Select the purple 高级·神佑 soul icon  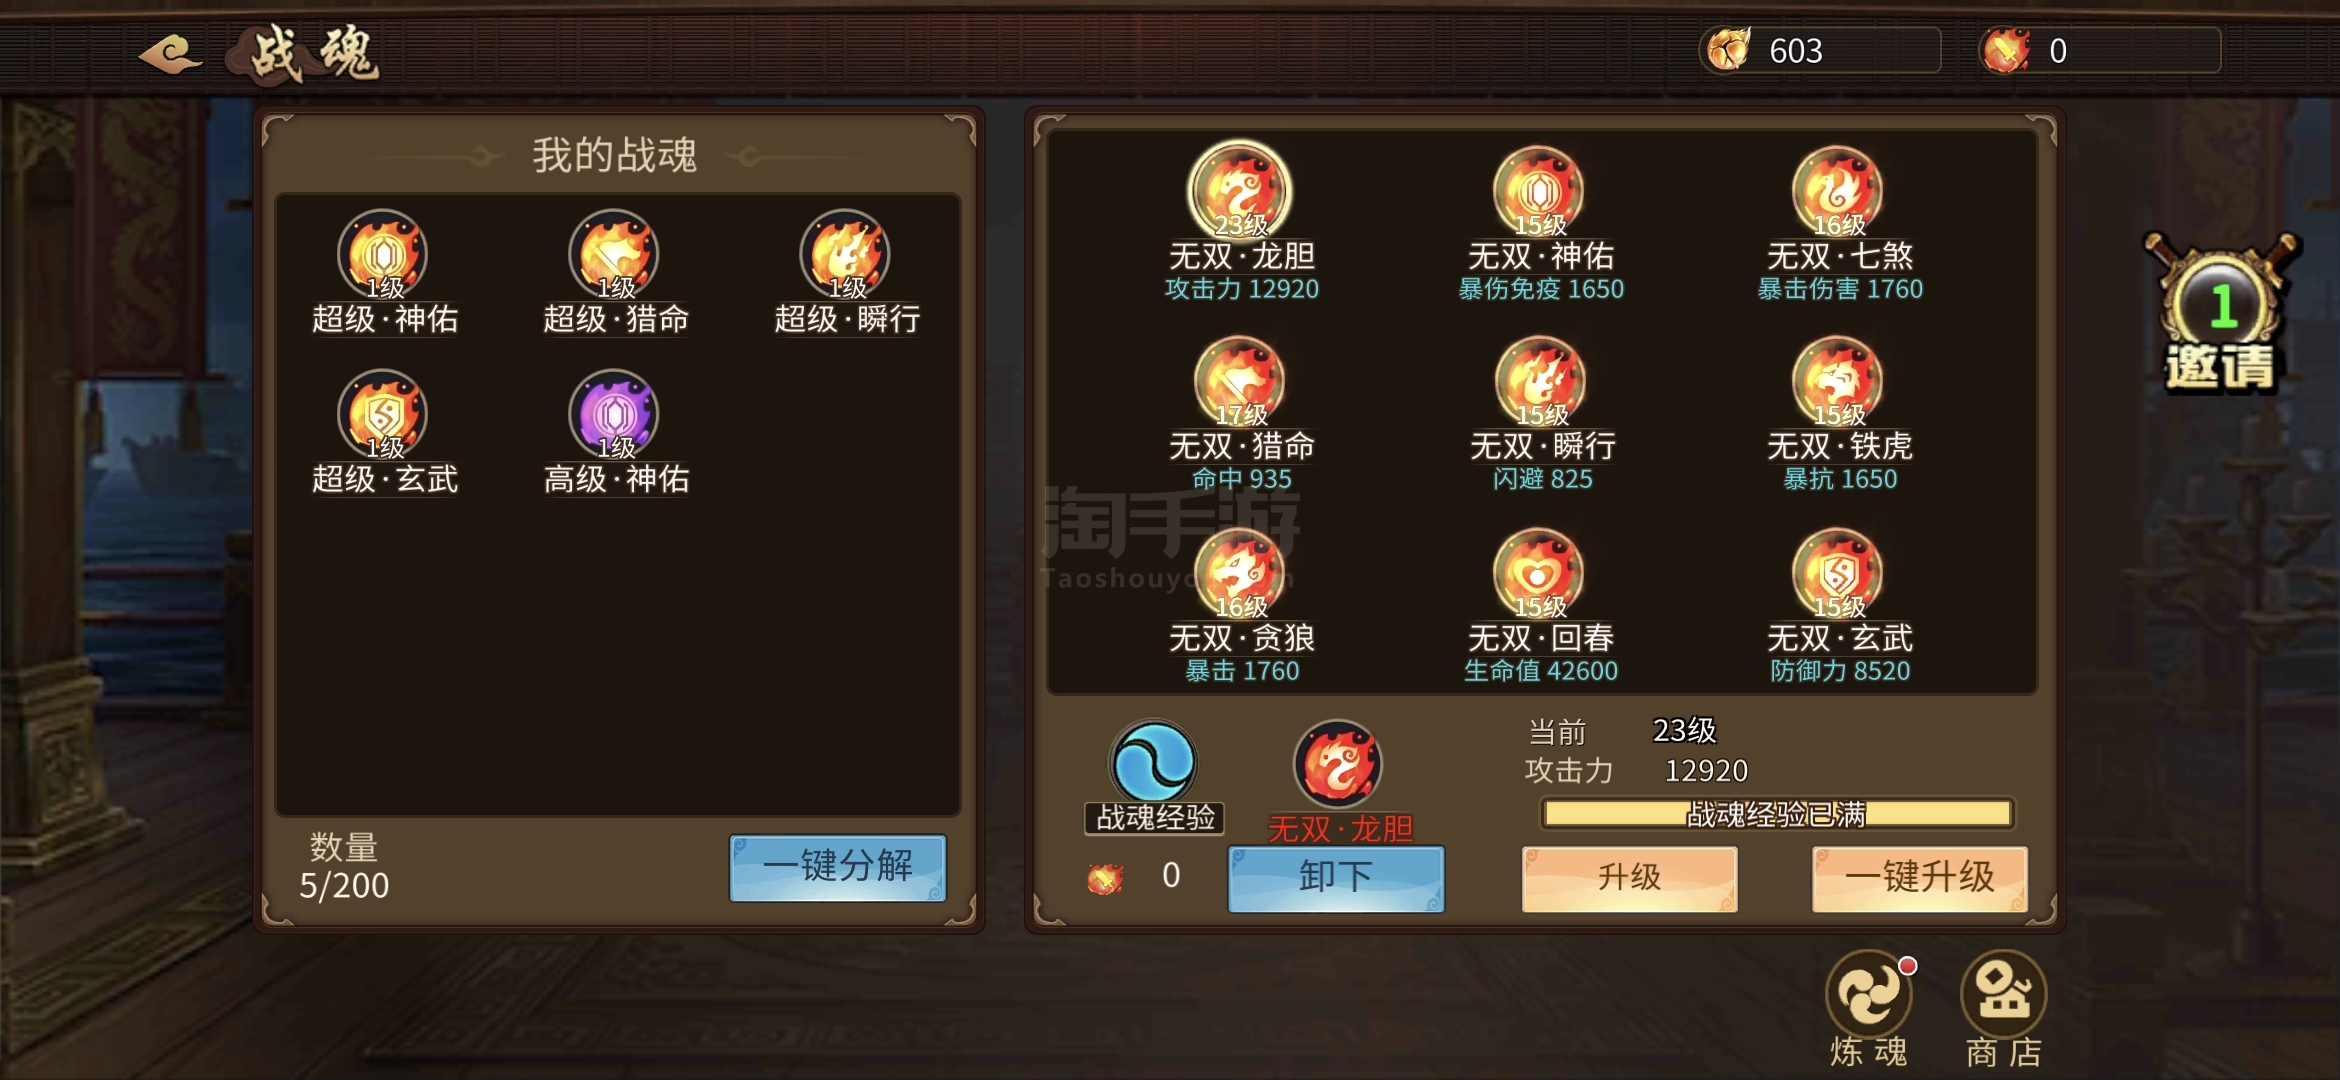[x=614, y=415]
